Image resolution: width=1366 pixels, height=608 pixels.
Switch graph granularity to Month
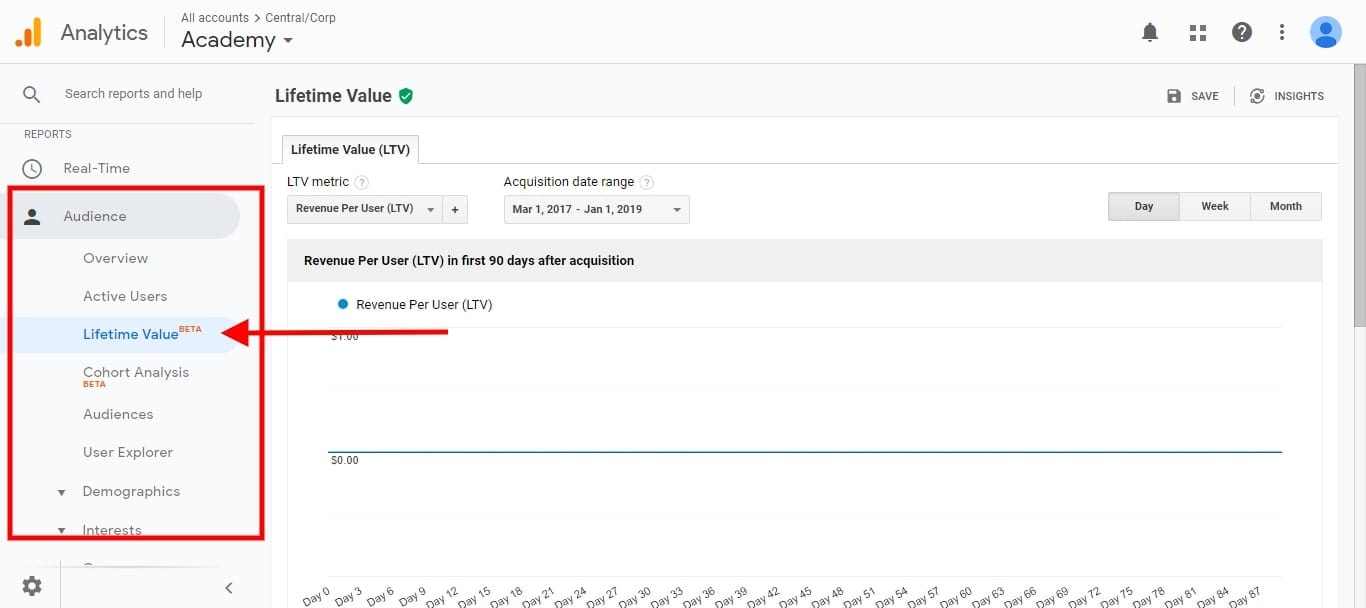pyautogui.click(x=1285, y=206)
